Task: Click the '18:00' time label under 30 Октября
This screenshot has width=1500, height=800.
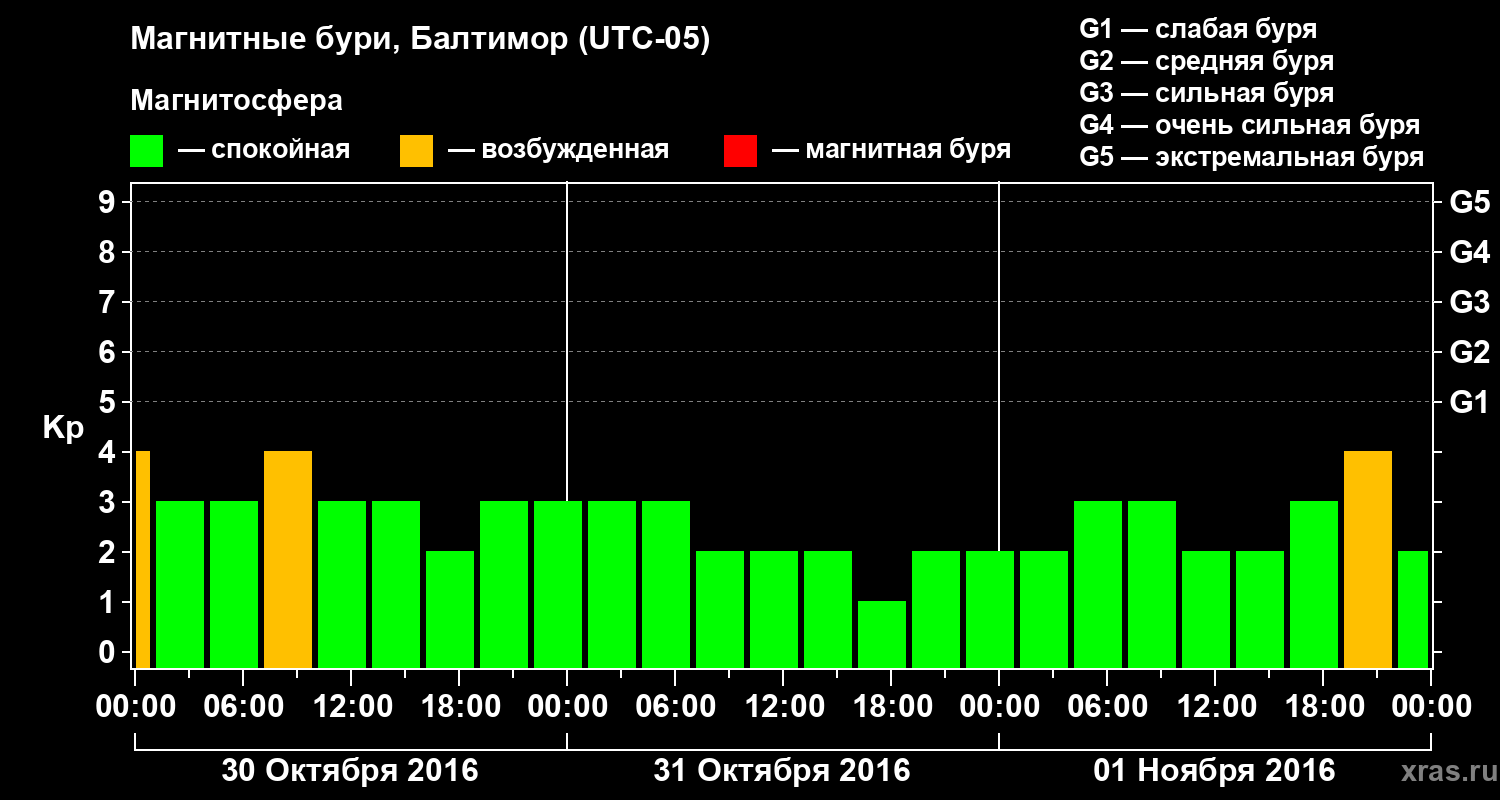Action: pos(463,708)
